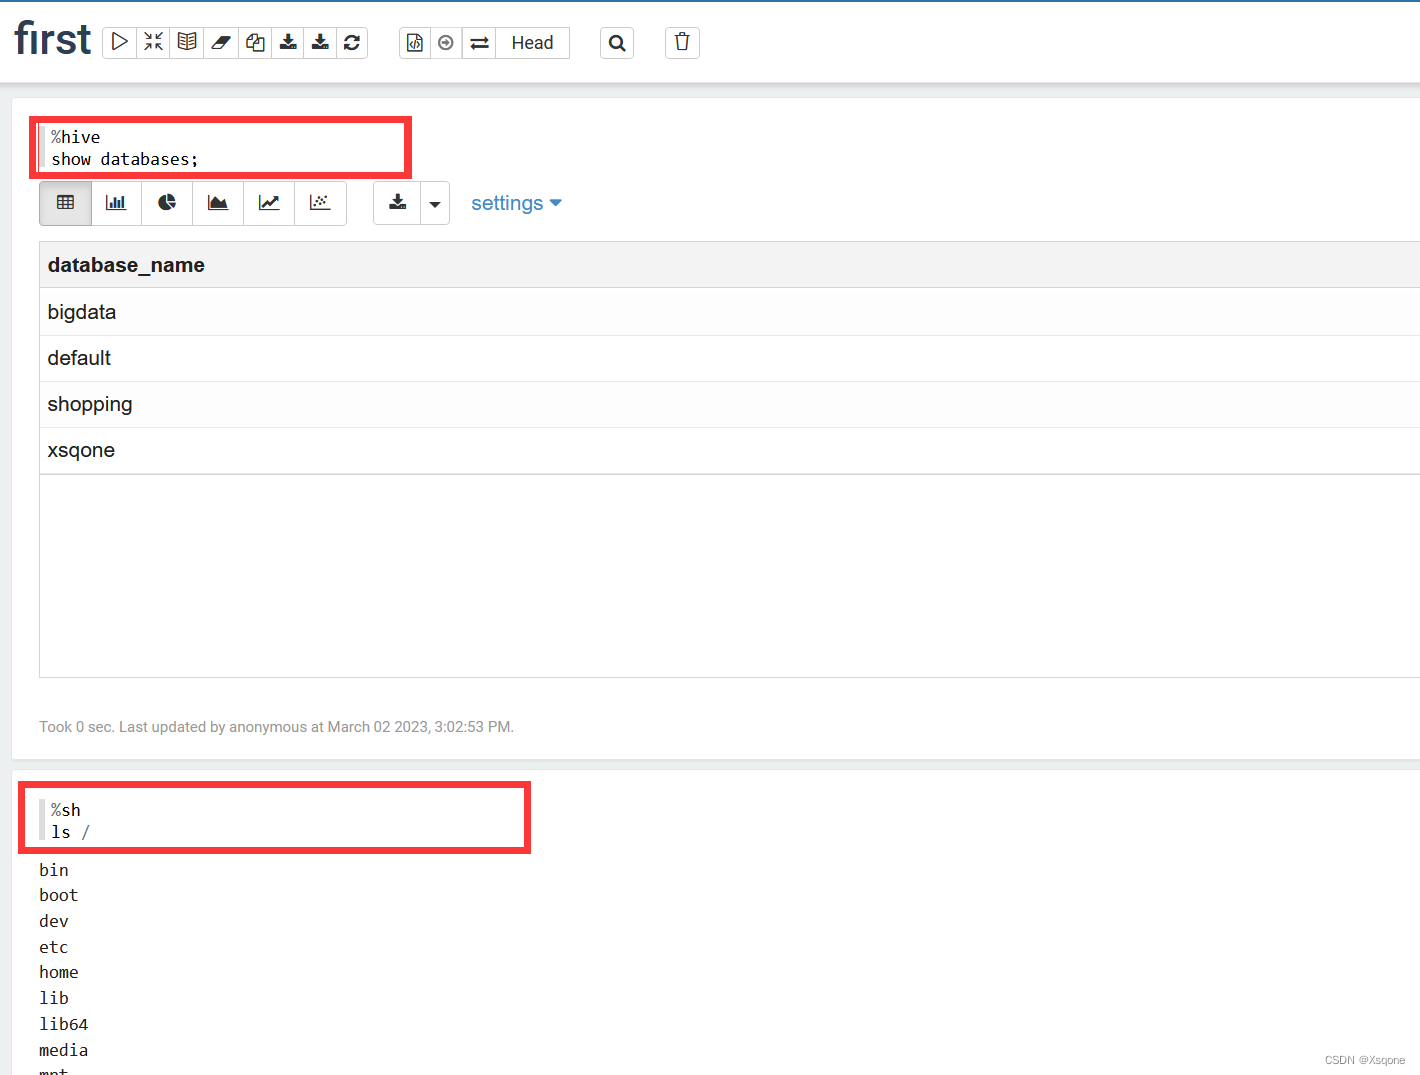Expand the settings dropdown link
The image size is (1420, 1075).
pos(516,203)
